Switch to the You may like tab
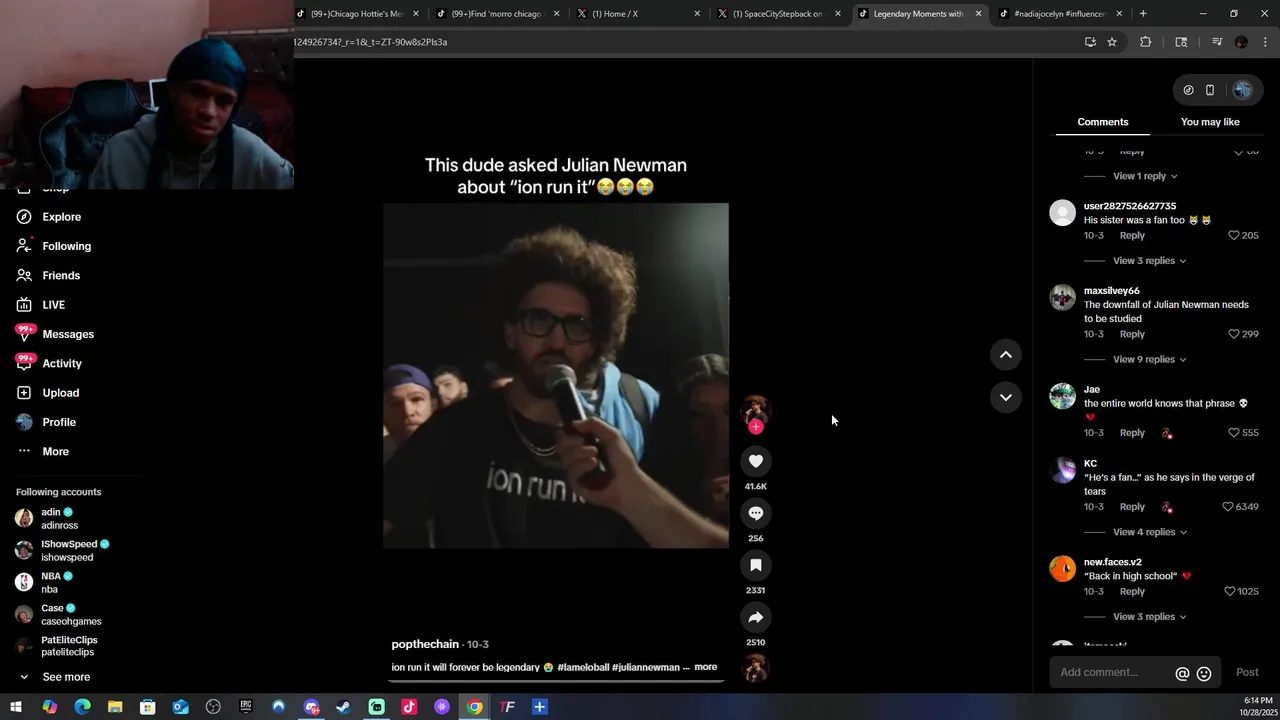 (1210, 122)
